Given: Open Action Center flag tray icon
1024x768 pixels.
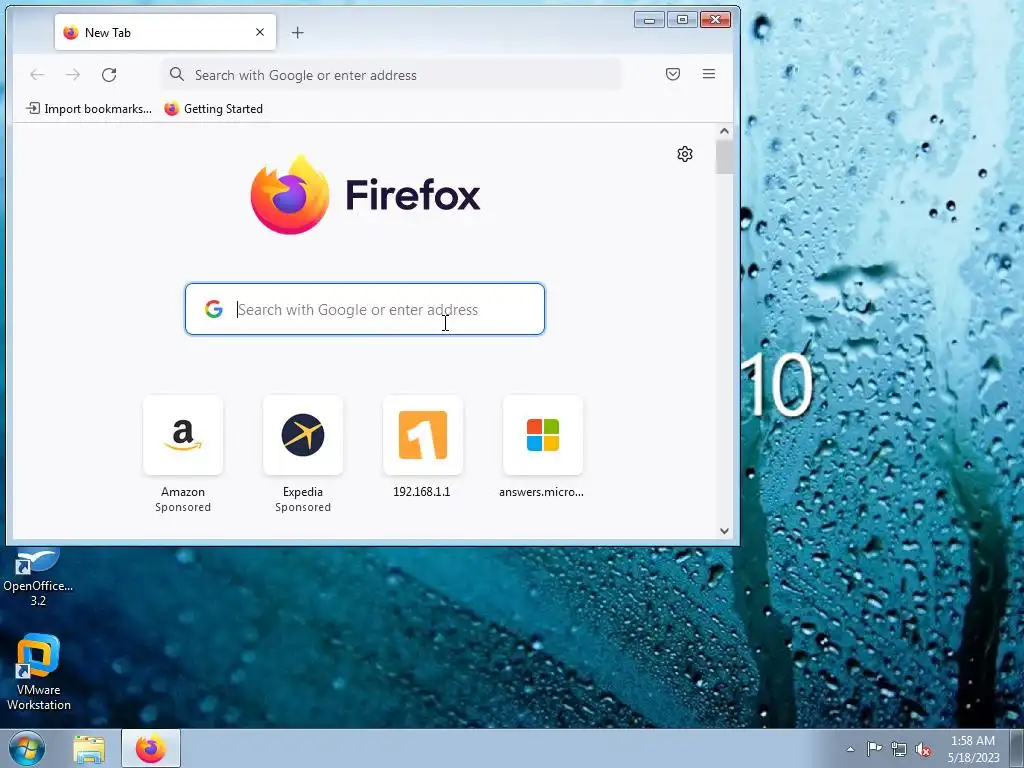Looking at the screenshot, I should tap(874, 749).
